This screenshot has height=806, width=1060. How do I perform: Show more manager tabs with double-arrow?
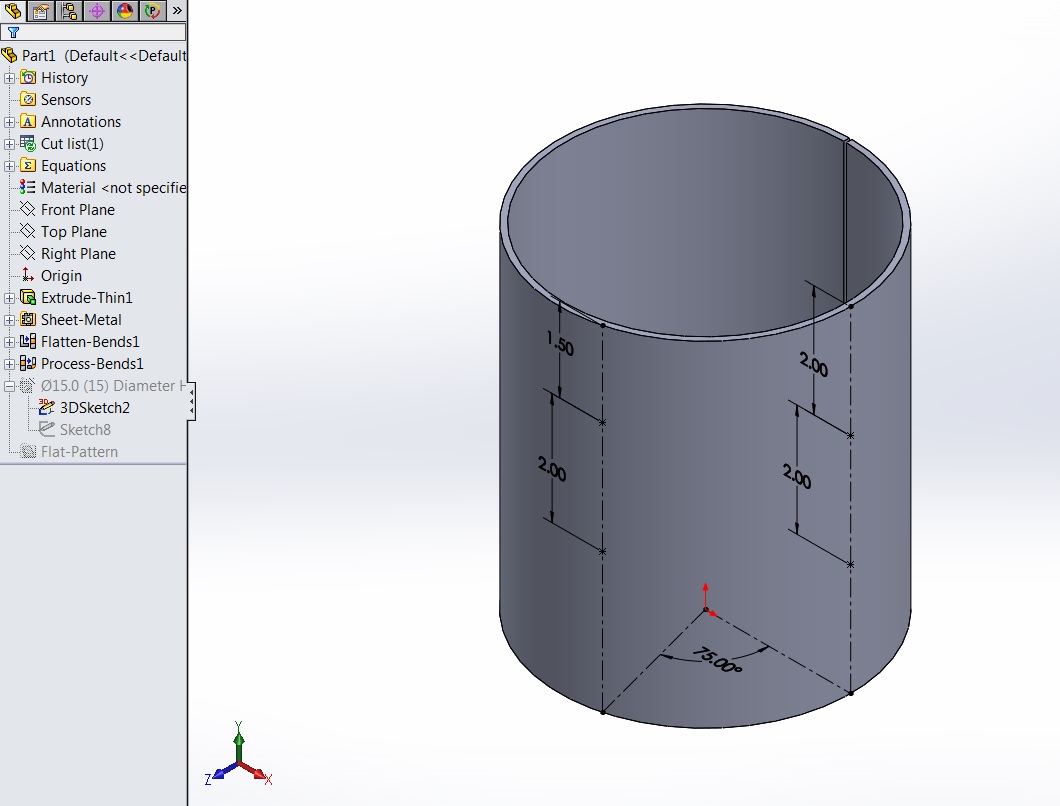click(x=177, y=11)
